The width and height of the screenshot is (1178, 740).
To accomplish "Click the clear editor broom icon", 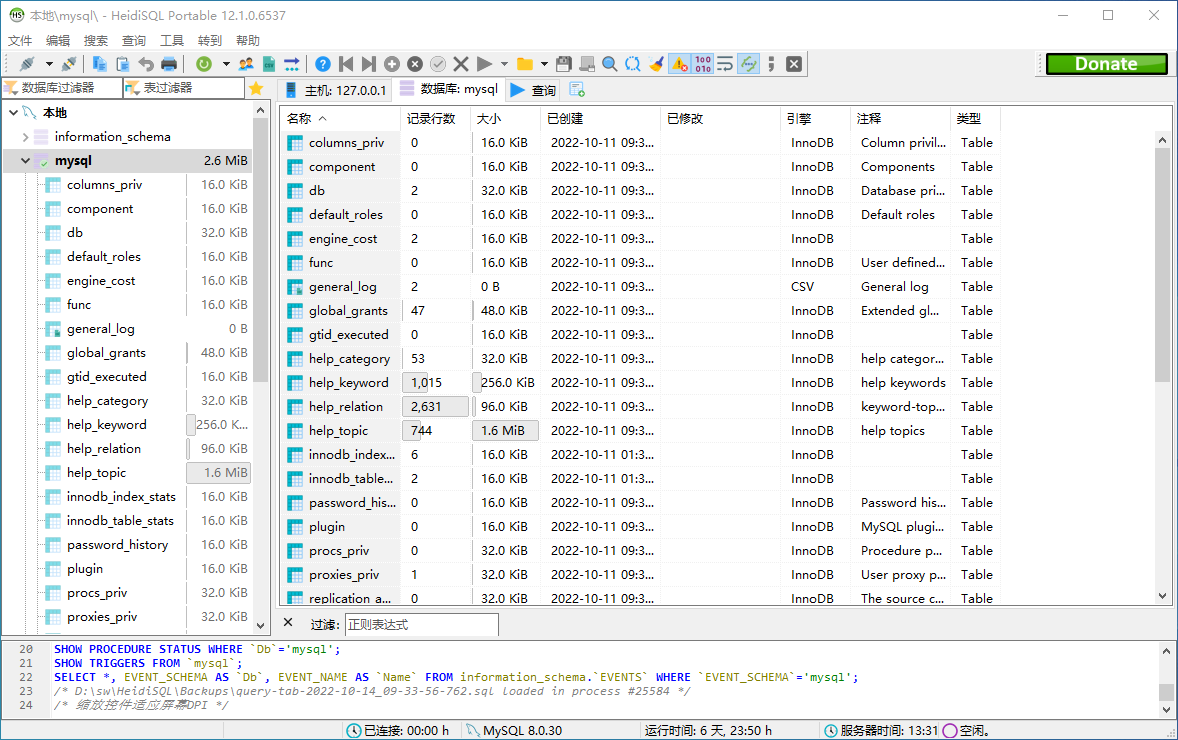I will tap(656, 64).
